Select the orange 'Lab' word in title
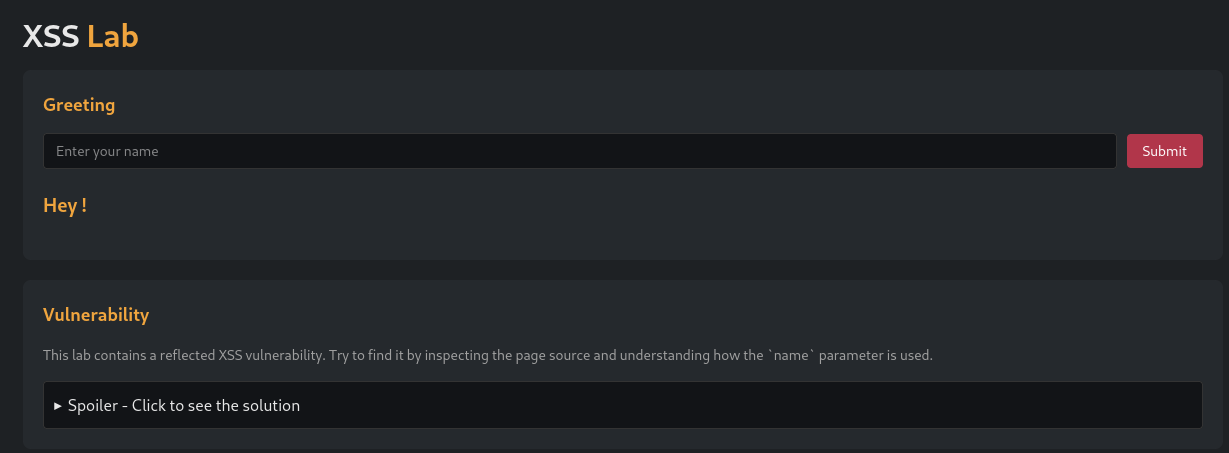The width and height of the screenshot is (1229, 453). coord(112,36)
